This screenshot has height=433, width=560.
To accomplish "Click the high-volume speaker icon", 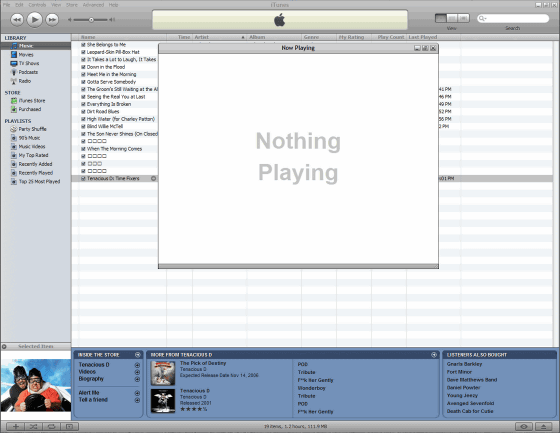I will (112, 20).
